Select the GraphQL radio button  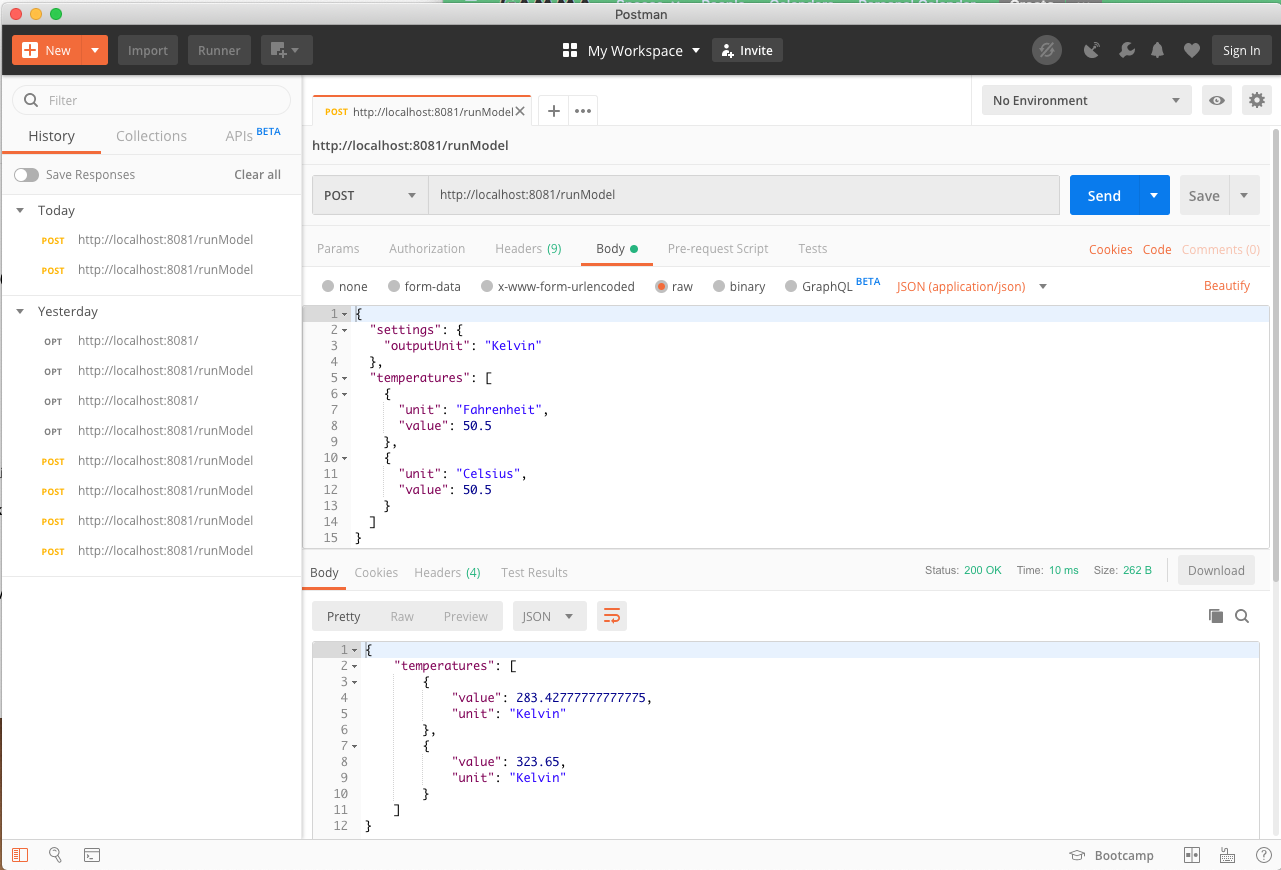pyautogui.click(x=791, y=286)
